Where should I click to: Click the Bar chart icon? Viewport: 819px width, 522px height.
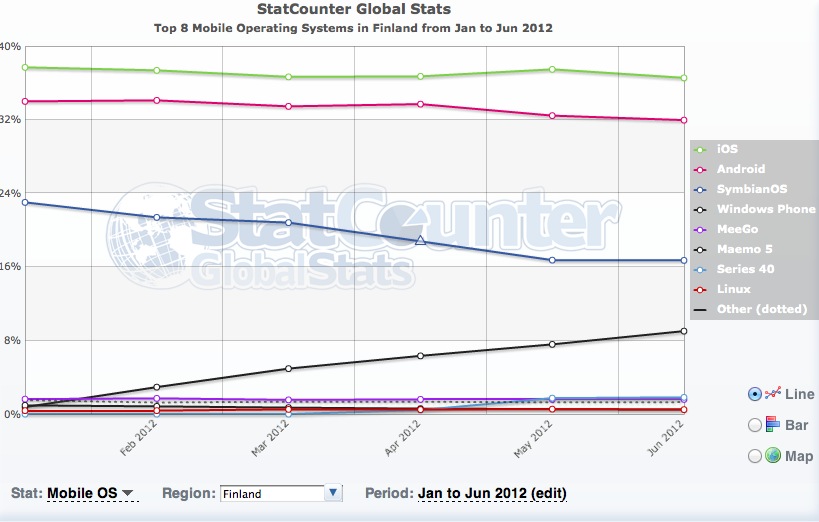pos(773,425)
